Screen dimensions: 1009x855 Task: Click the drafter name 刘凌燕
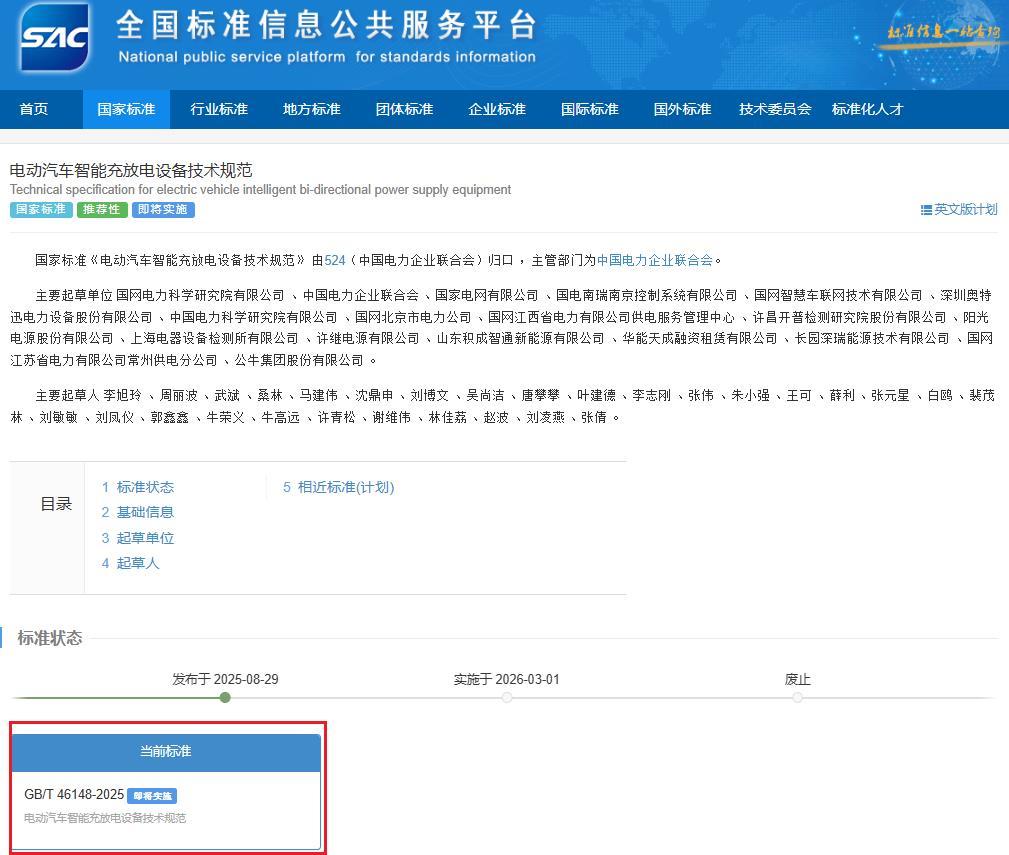545,417
